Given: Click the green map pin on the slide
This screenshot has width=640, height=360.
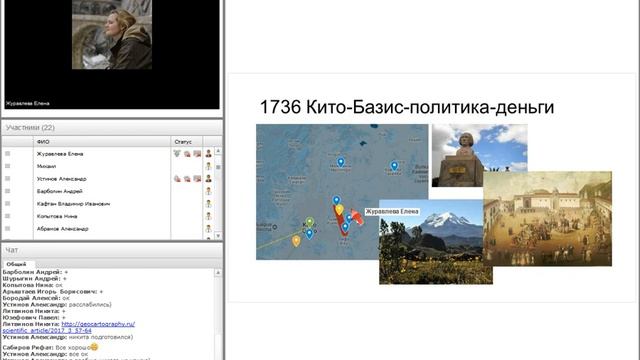Looking at the screenshot, I should tap(310, 222).
